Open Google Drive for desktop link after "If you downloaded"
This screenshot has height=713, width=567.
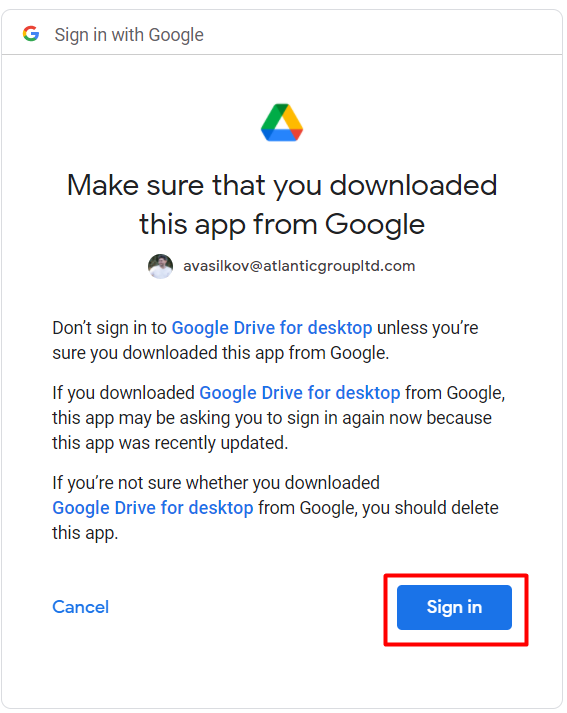pos(300,393)
